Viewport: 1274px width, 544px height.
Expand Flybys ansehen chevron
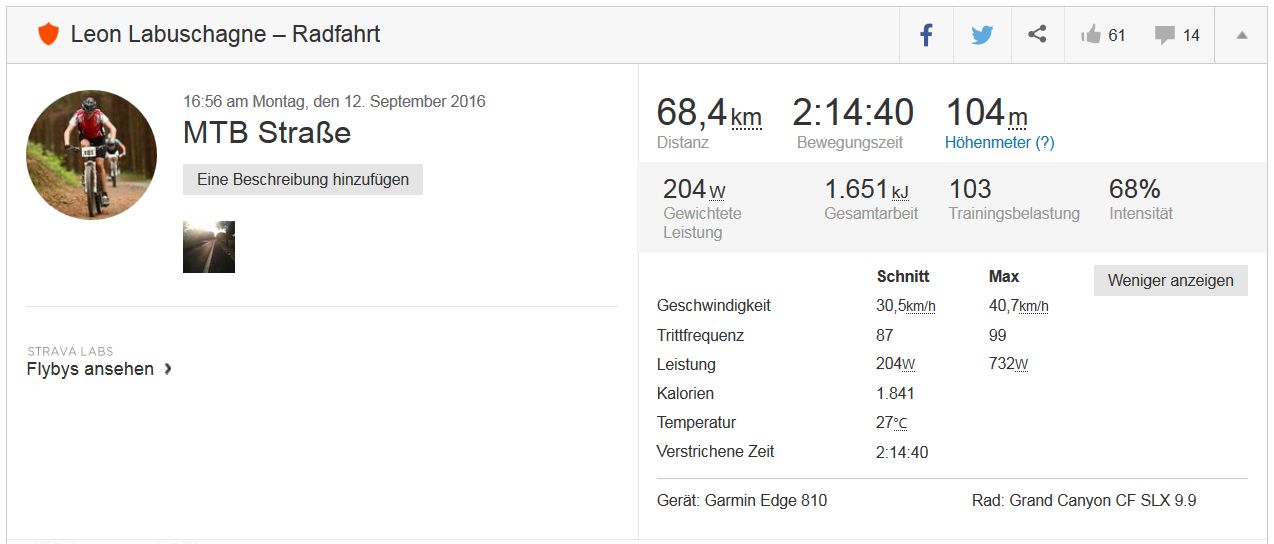coord(168,369)
